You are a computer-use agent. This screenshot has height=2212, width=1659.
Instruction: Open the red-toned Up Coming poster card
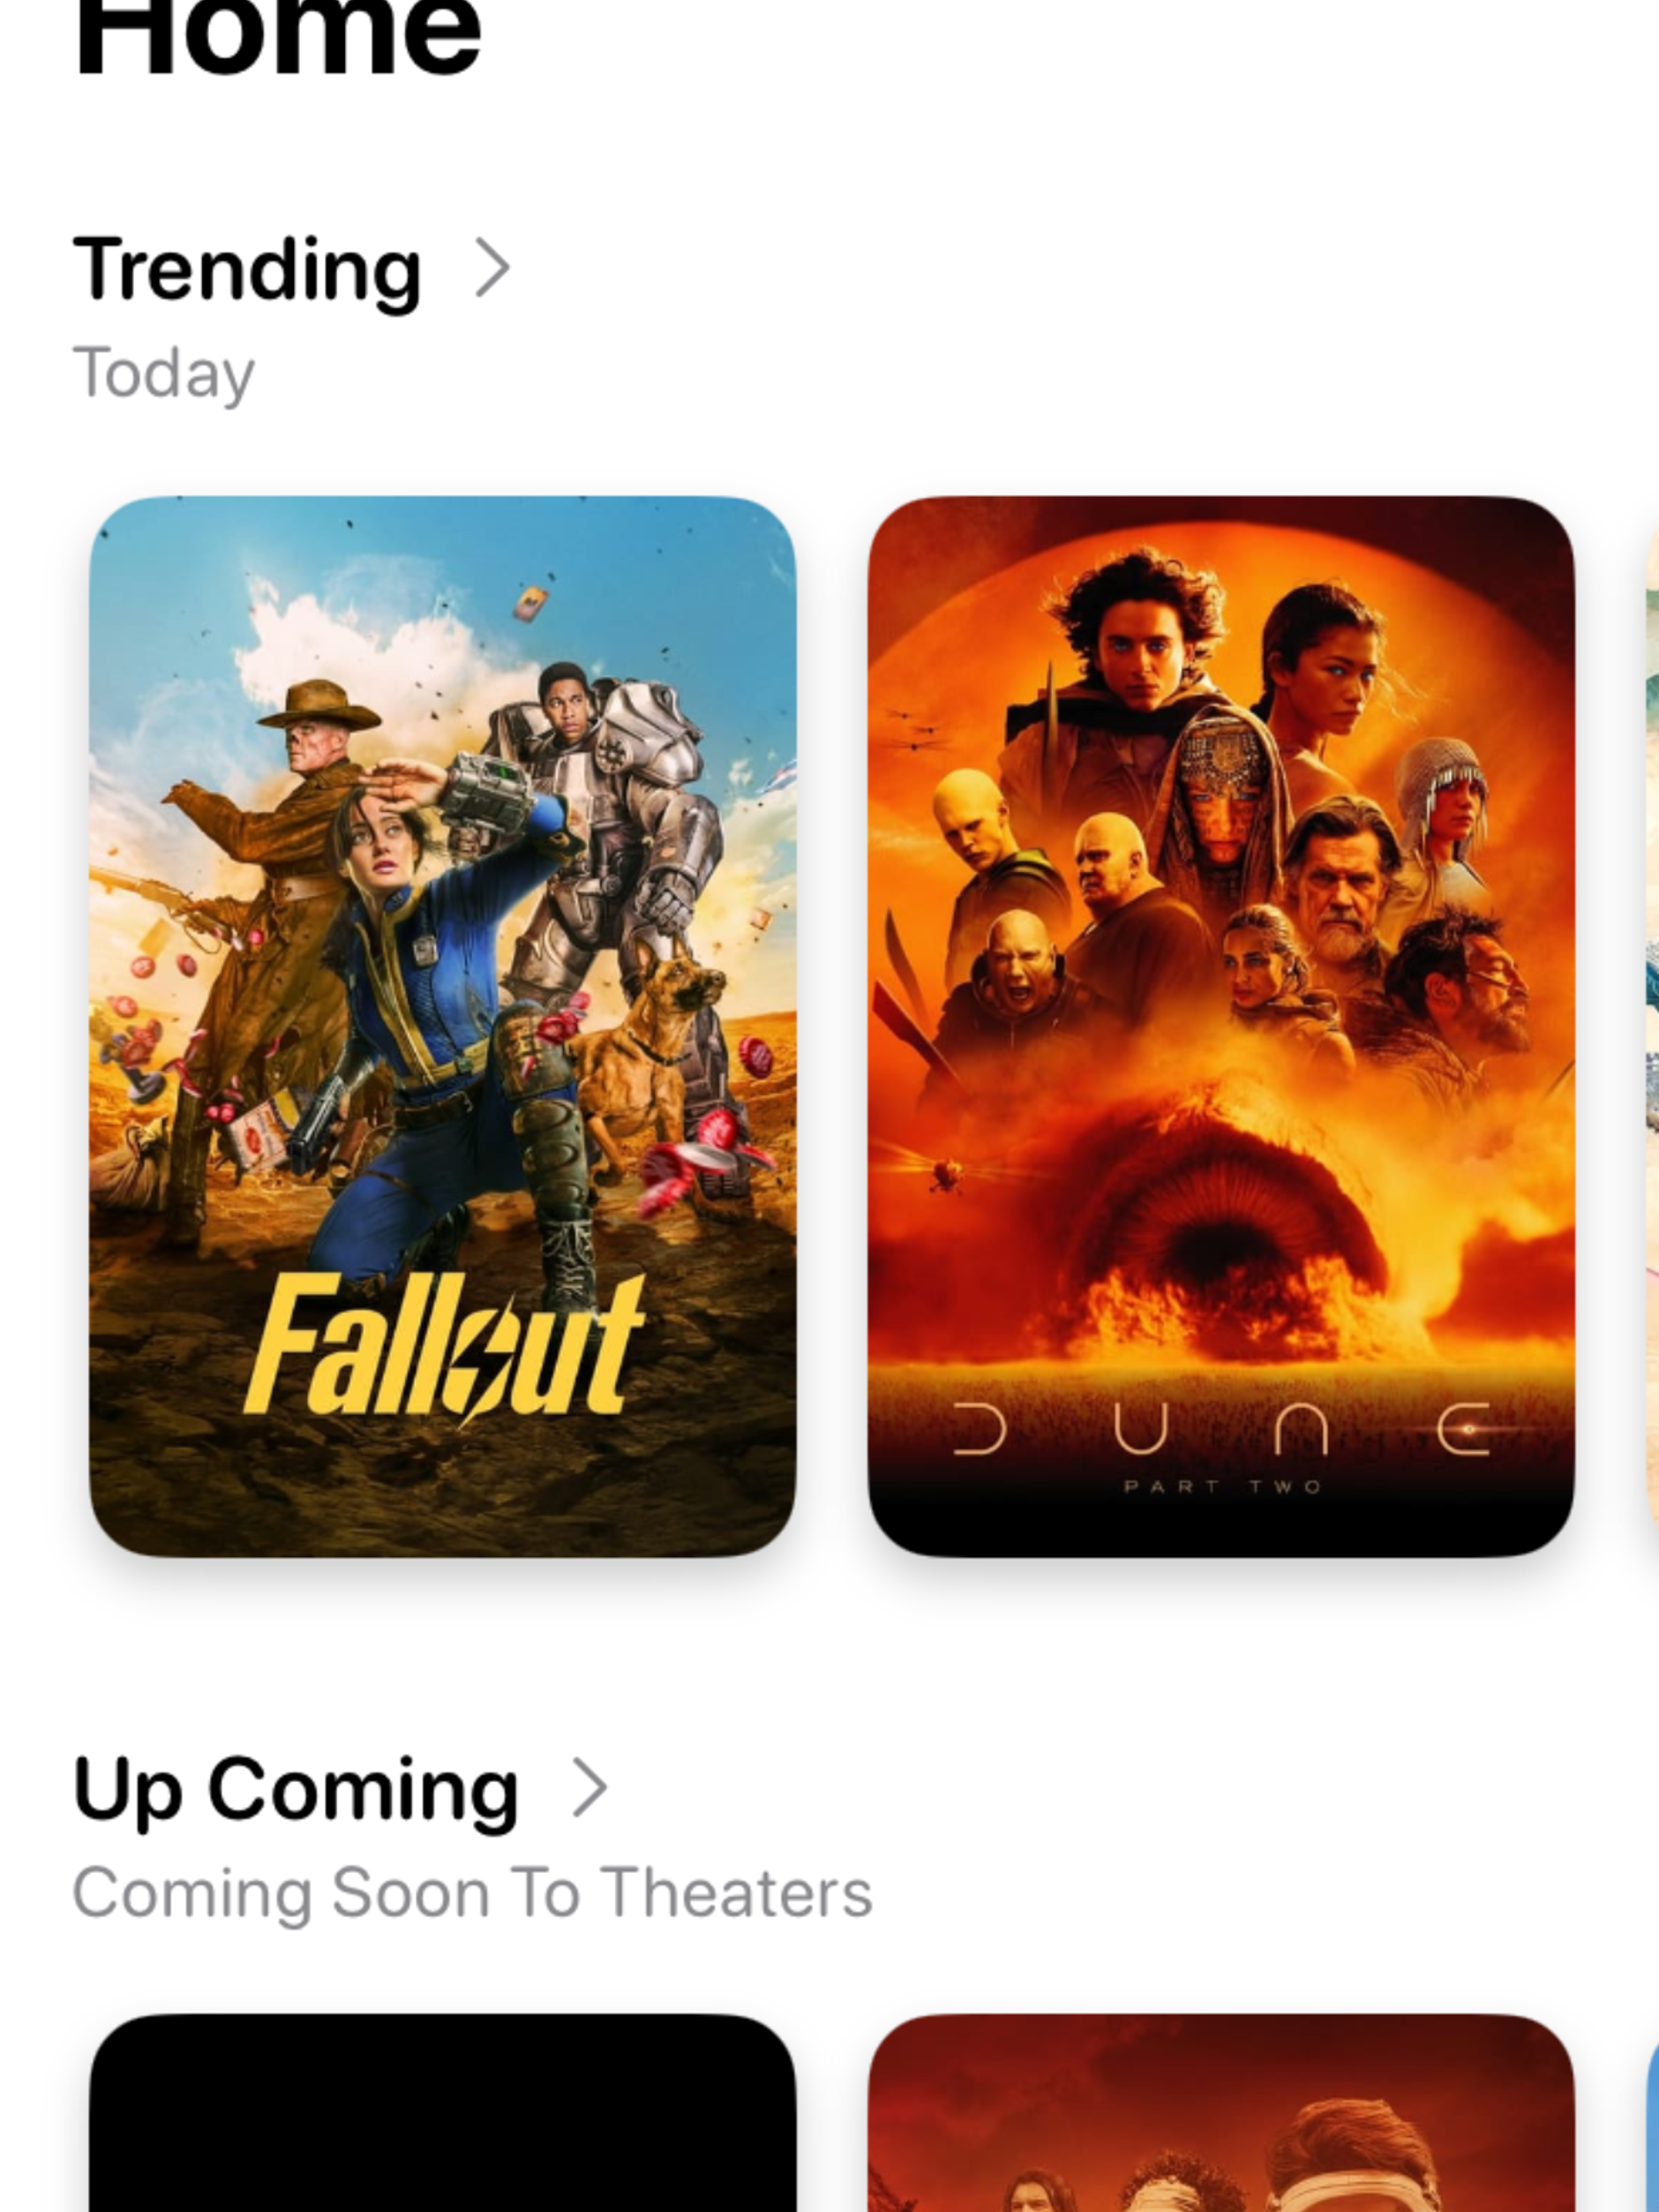pos(1221,2113)
